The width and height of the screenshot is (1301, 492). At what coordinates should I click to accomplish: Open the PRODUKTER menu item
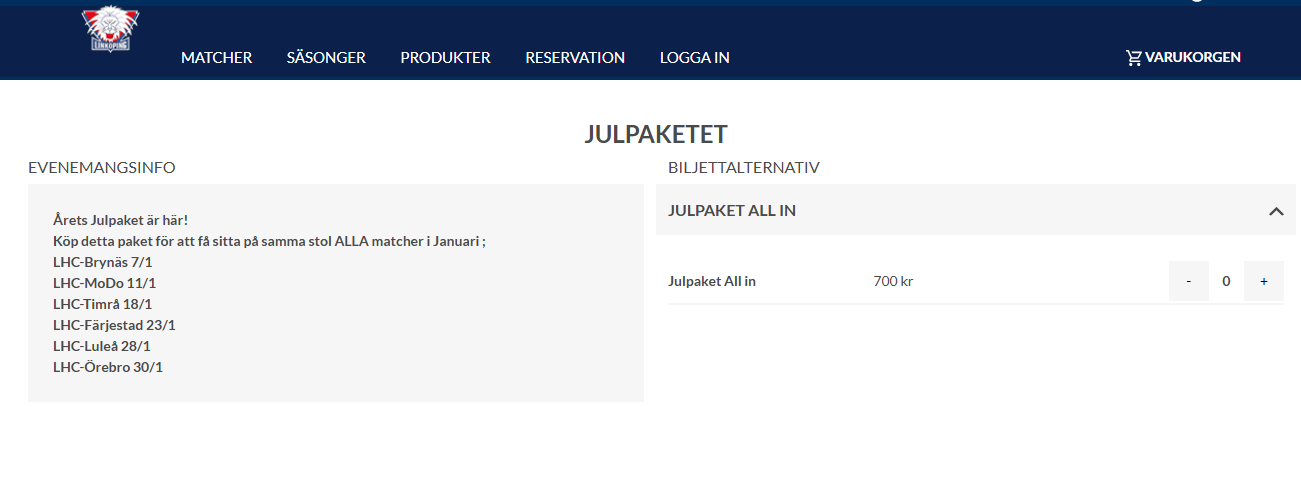[x=445, y=58]
